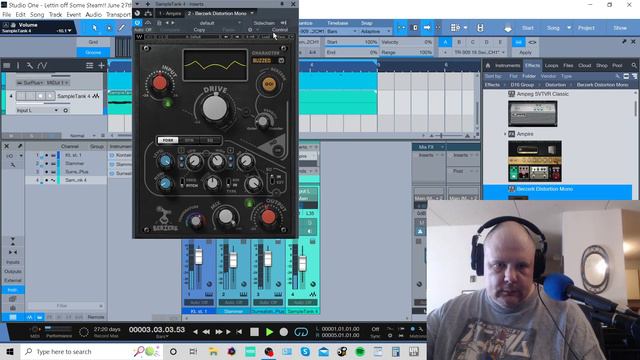Pin the SampleTank 4 inserts window
Image resolution: width=640 pixels, height=360 pixels.
(x=282, y=4)
